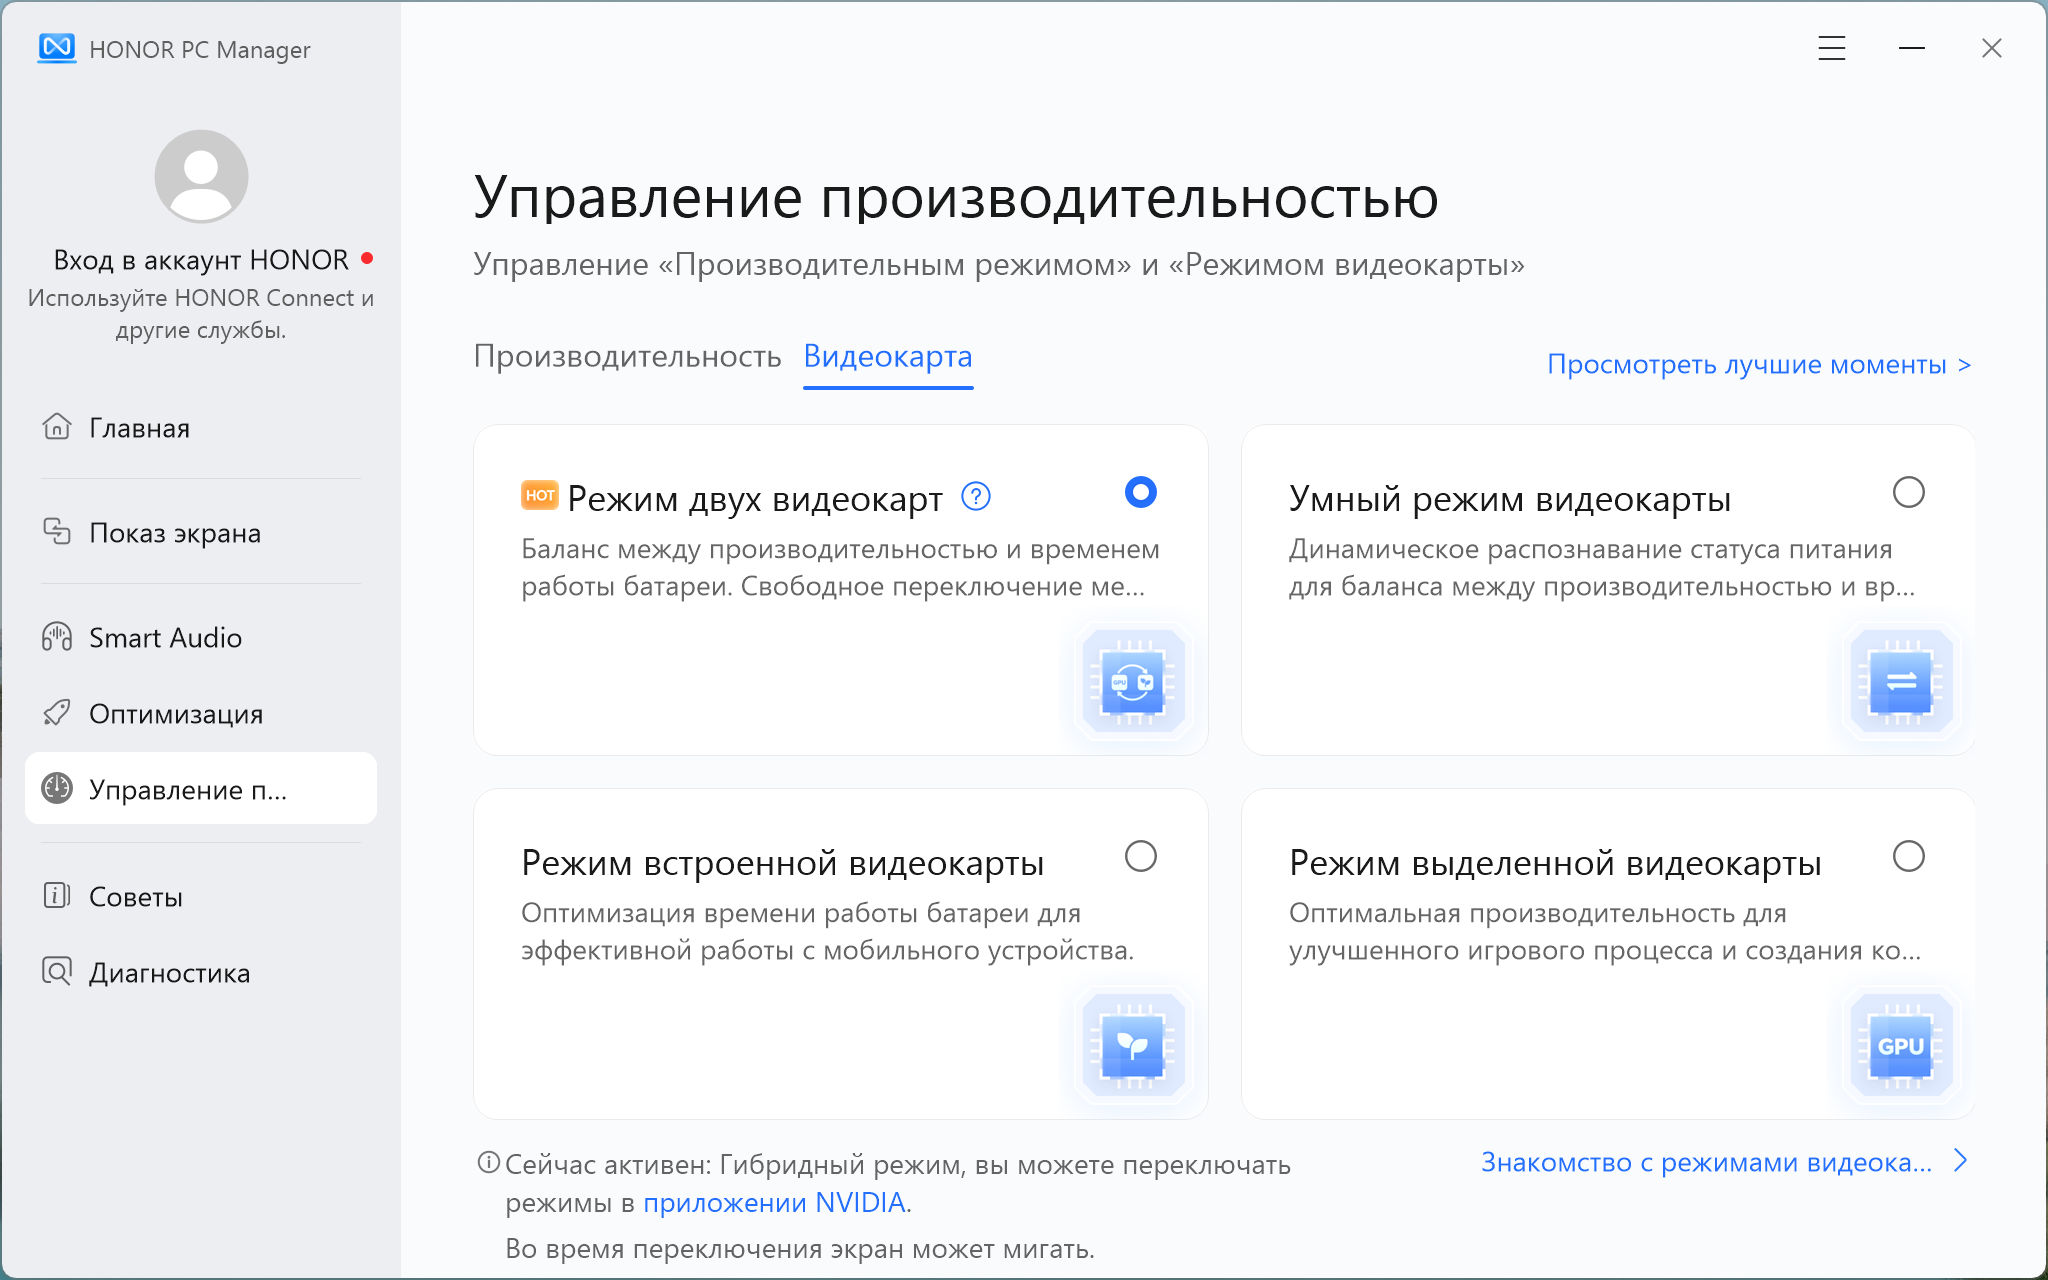Open the Оптимизация section
Screen dimensions: 2048x1280
click(176, 713)
